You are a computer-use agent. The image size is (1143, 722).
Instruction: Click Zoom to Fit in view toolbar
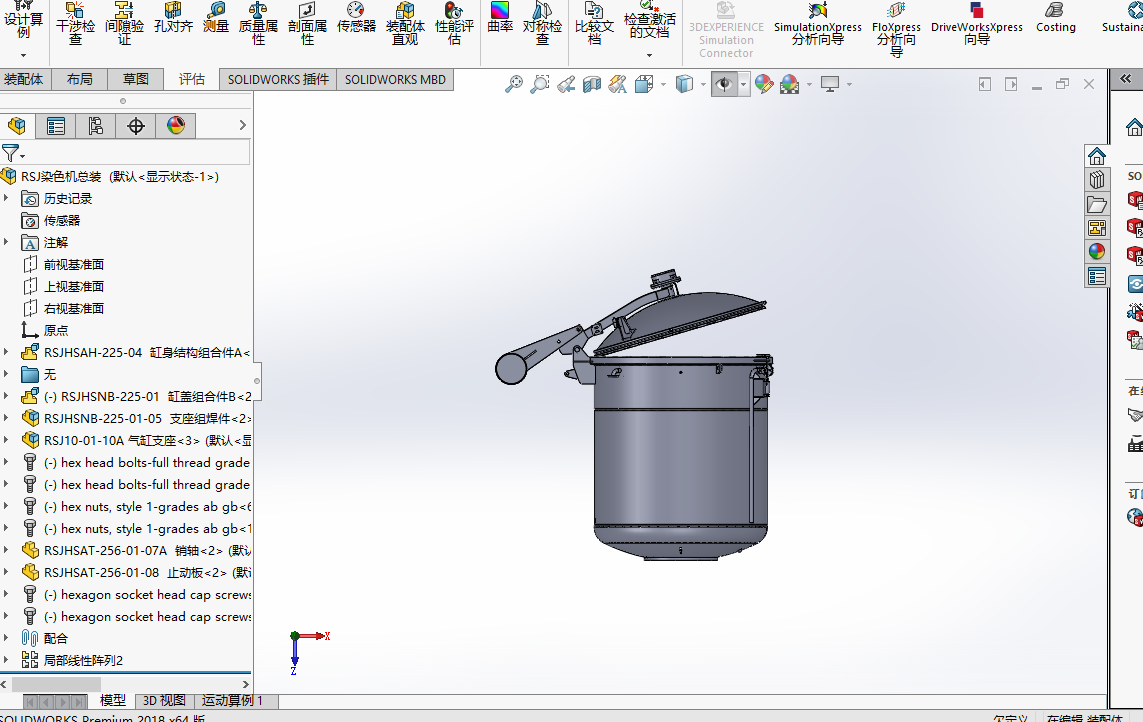(514, 84)
